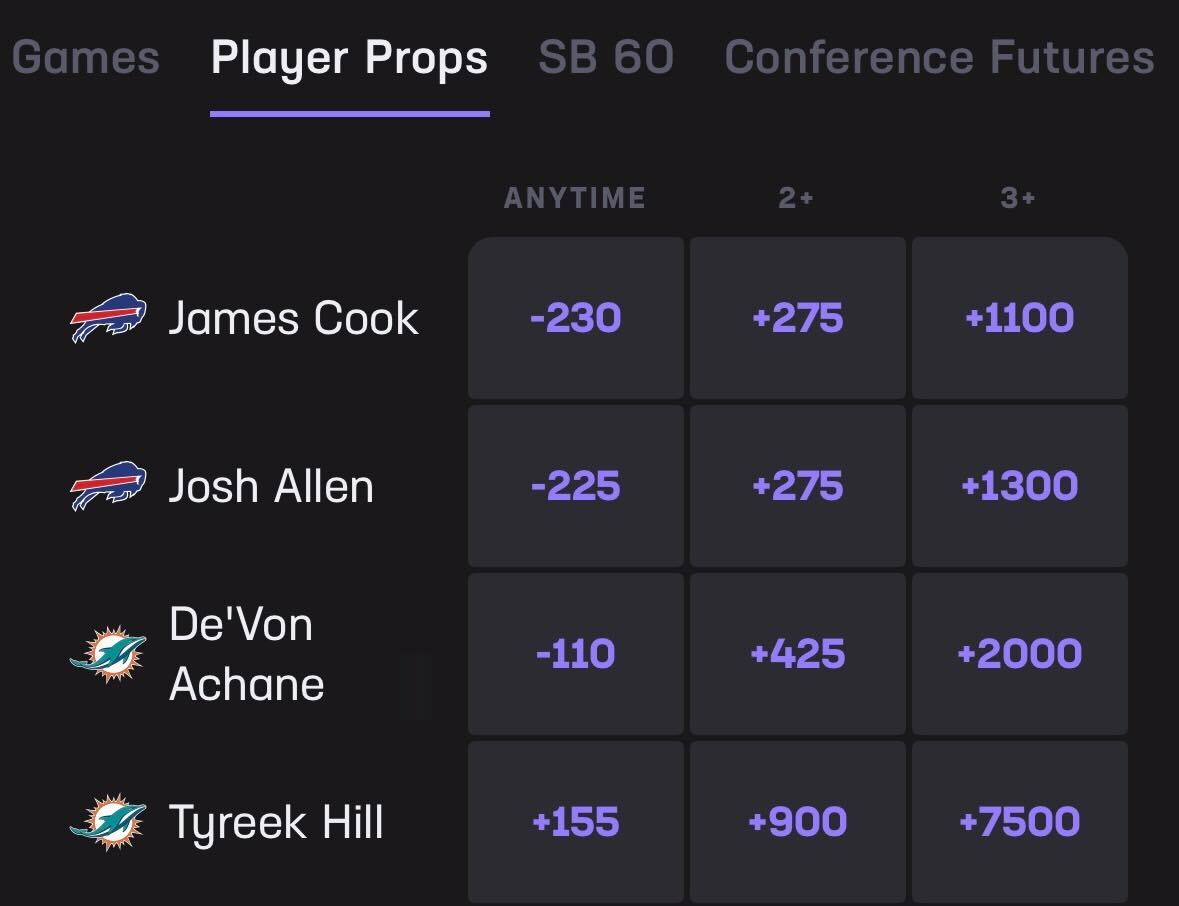Select the Dolphins logo next to De'Von Achane

click(x=110, y=654)
